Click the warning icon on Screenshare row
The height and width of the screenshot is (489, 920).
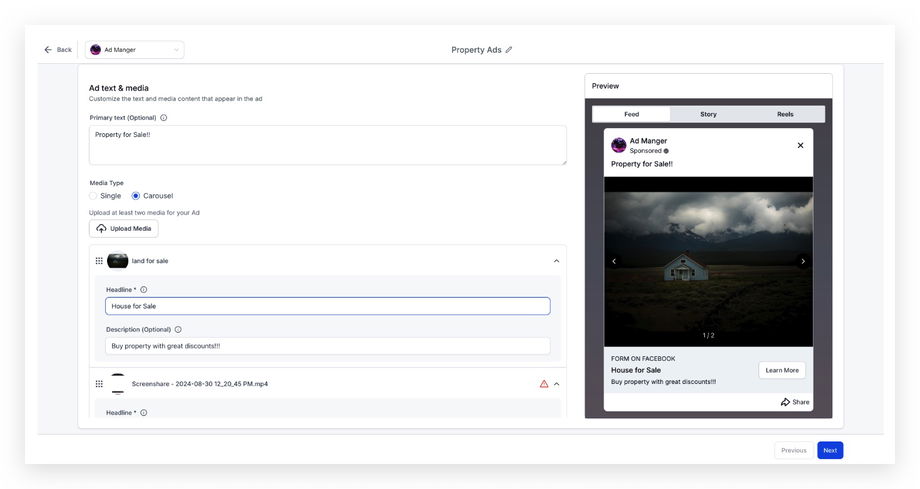(544, 384)
